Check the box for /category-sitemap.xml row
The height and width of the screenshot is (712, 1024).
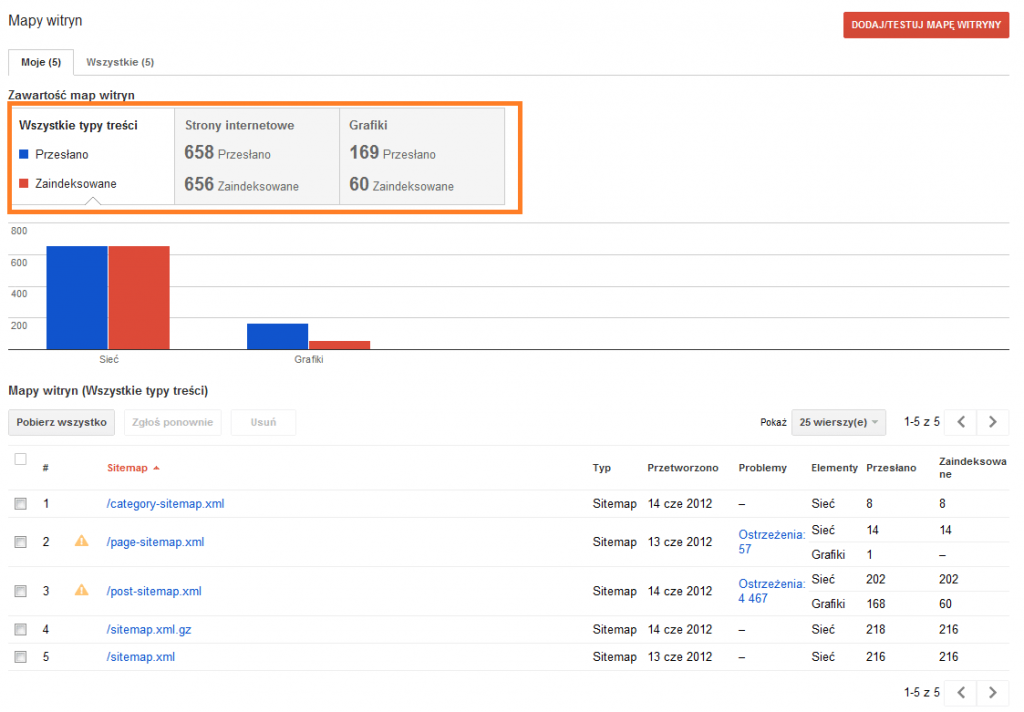[x=21, y=504]
